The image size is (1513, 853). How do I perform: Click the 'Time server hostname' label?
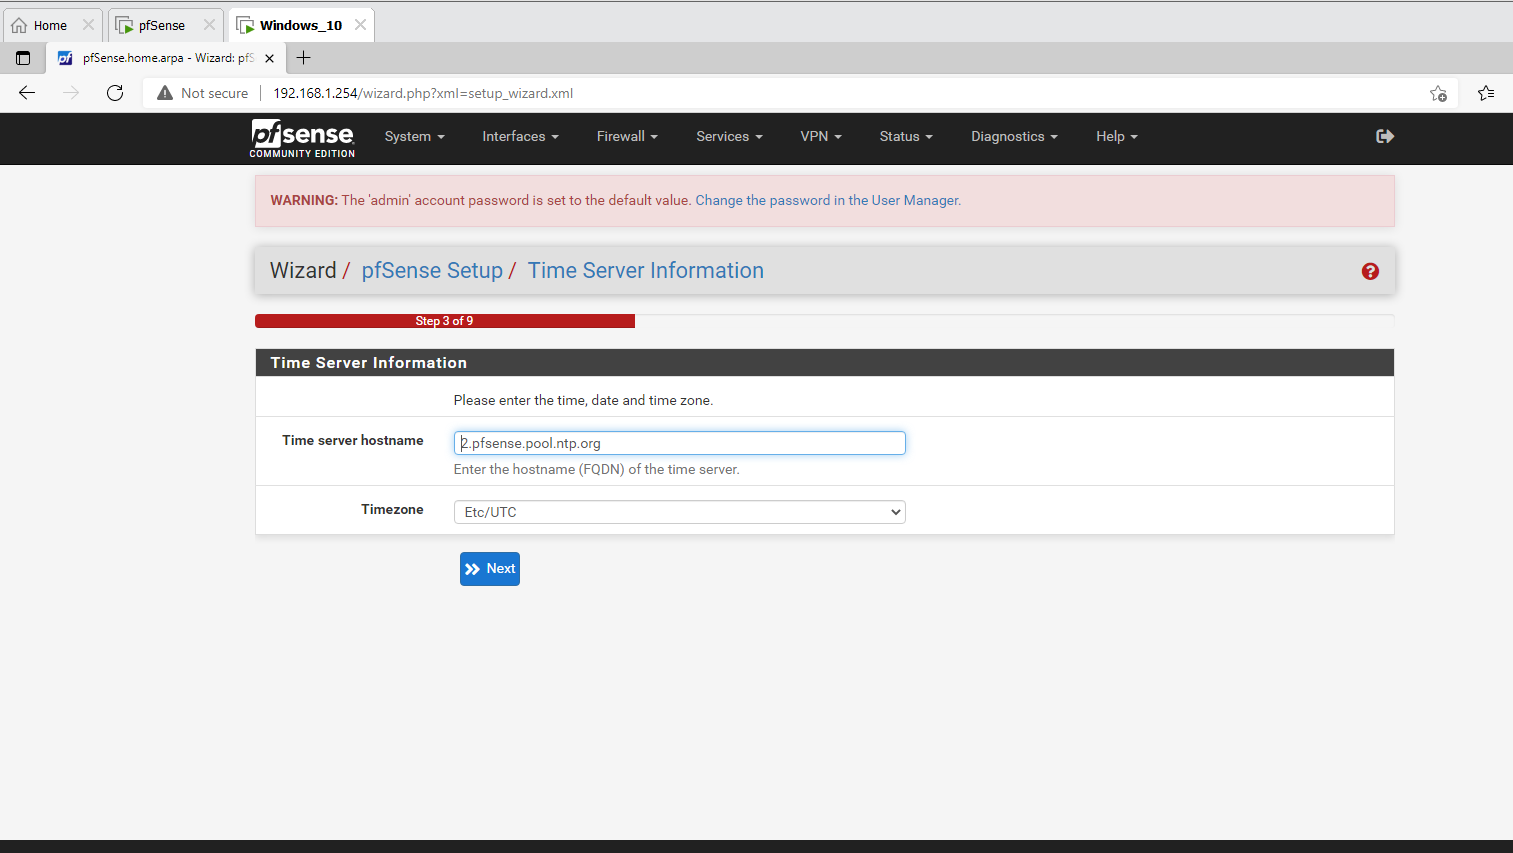[x=353, y=440]
